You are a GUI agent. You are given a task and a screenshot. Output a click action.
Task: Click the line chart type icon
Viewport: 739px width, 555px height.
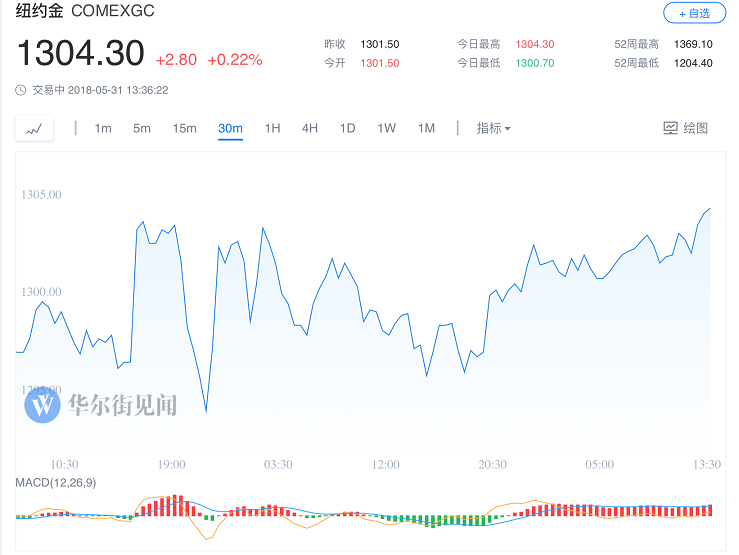[34, 128]
